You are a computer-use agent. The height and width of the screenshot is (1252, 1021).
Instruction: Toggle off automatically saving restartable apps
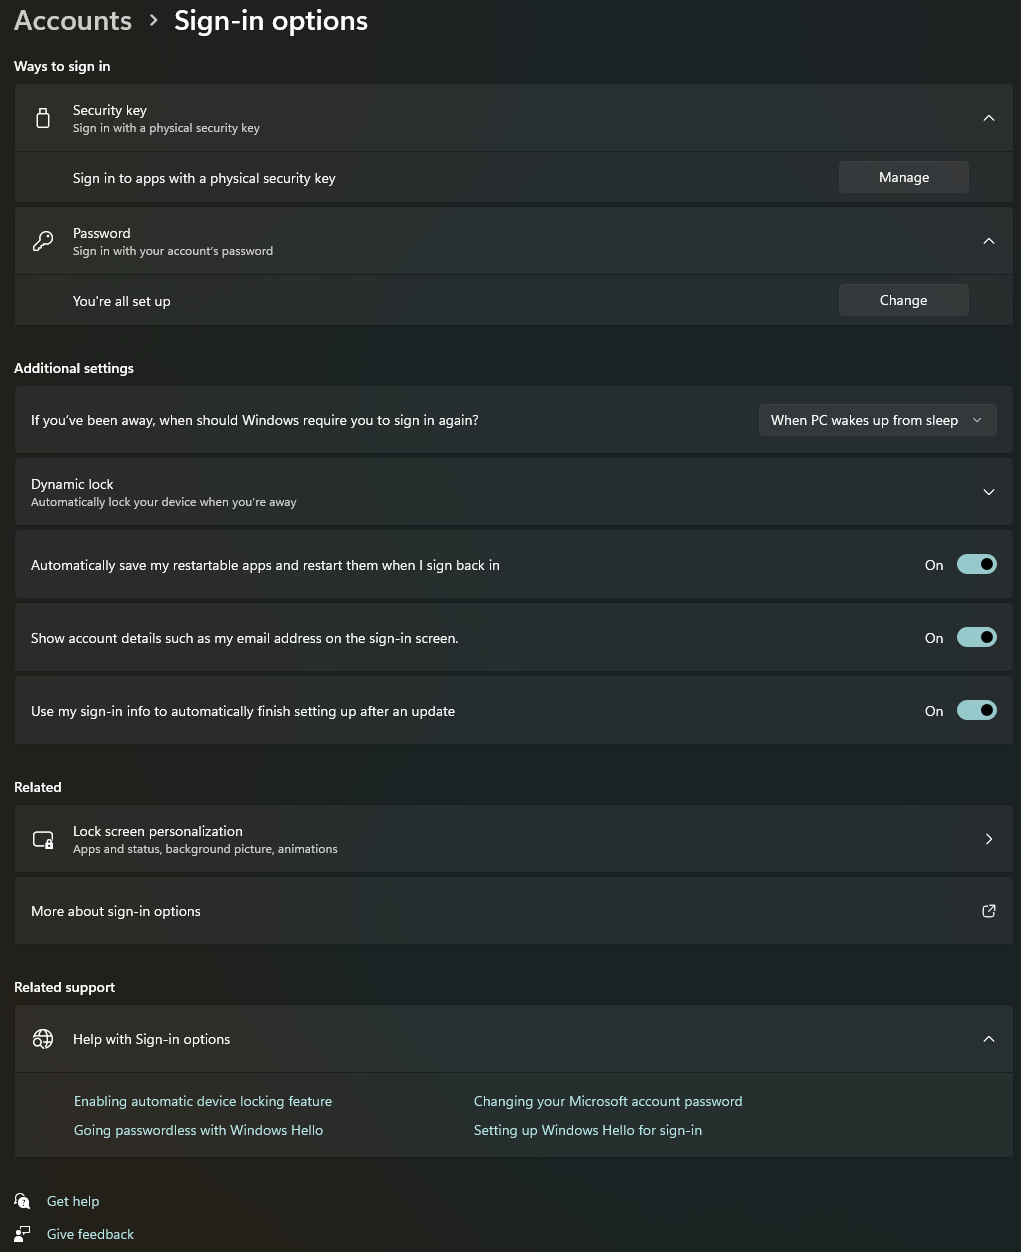976,565
